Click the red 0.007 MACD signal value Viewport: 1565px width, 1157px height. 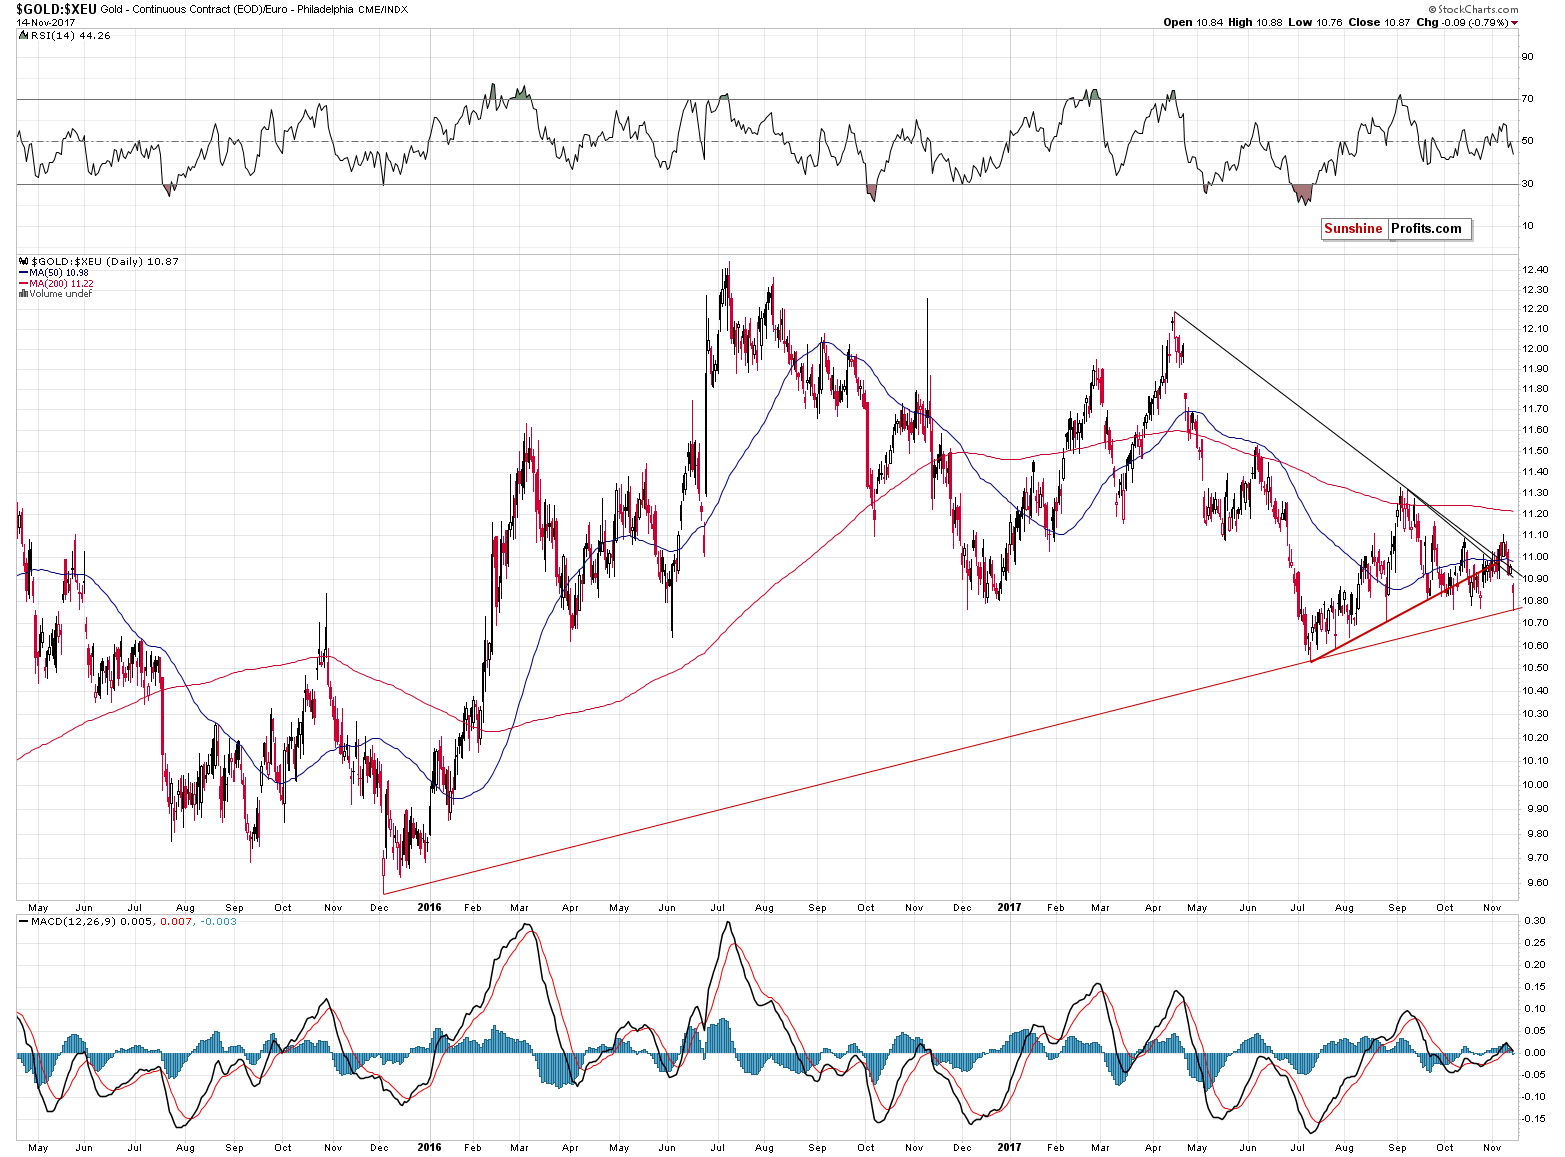coord(176,921)
